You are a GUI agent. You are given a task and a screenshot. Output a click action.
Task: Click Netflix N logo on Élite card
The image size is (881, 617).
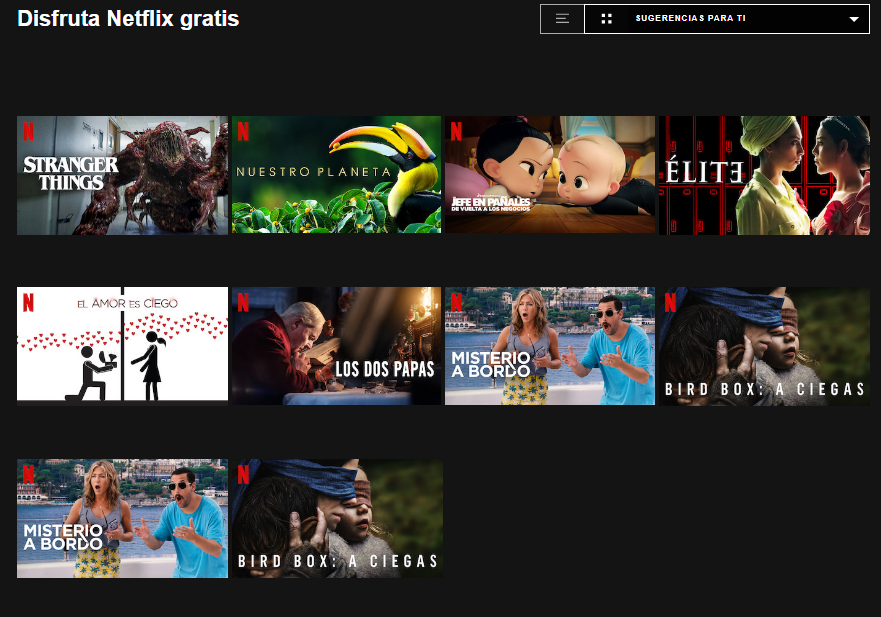670,130
